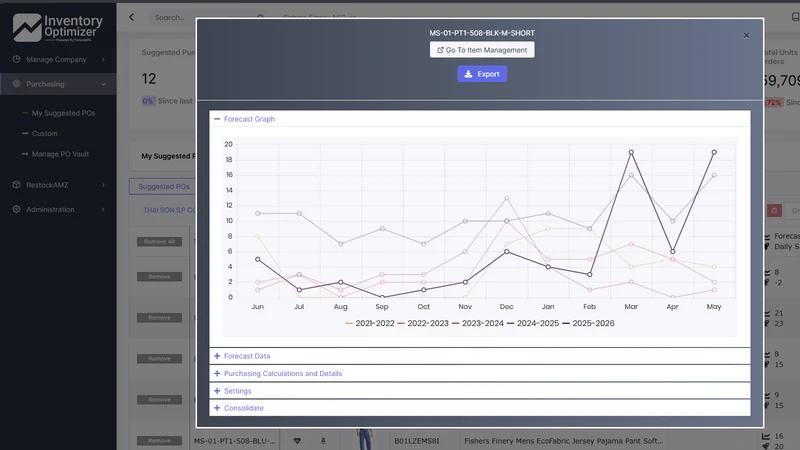The height and width of the screenshot is (450, 800).
Task: Close the forecast modal dialog
Action: click(746, 35)
